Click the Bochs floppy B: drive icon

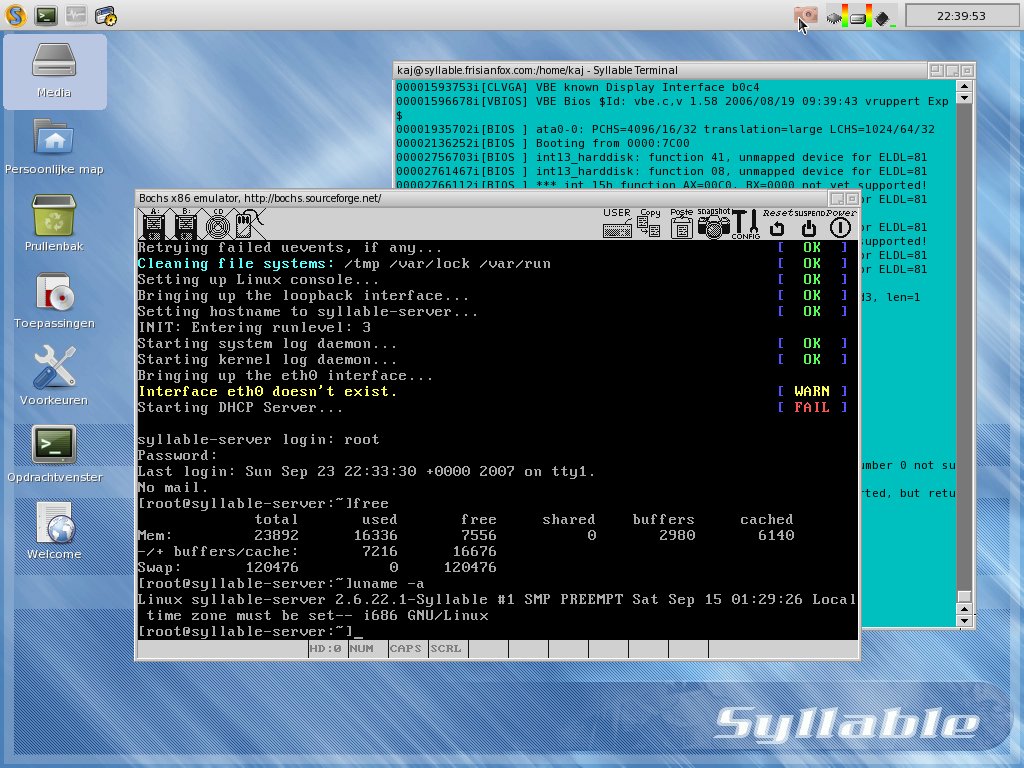(x=185, y=224)
